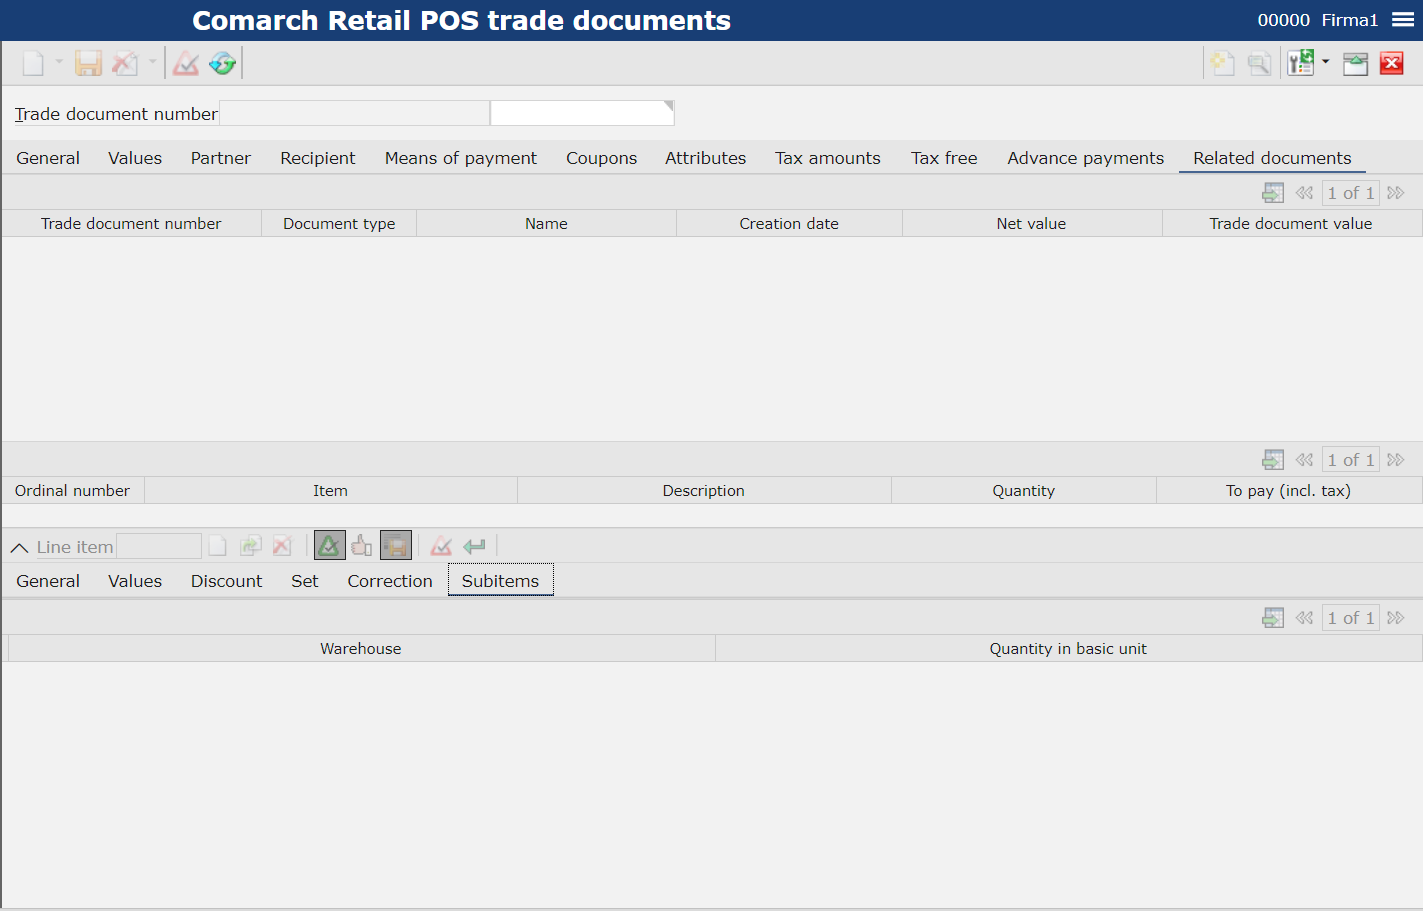Select the Related documents tab
Viewport: 1423px width, 911px height.
(1272, 158)
